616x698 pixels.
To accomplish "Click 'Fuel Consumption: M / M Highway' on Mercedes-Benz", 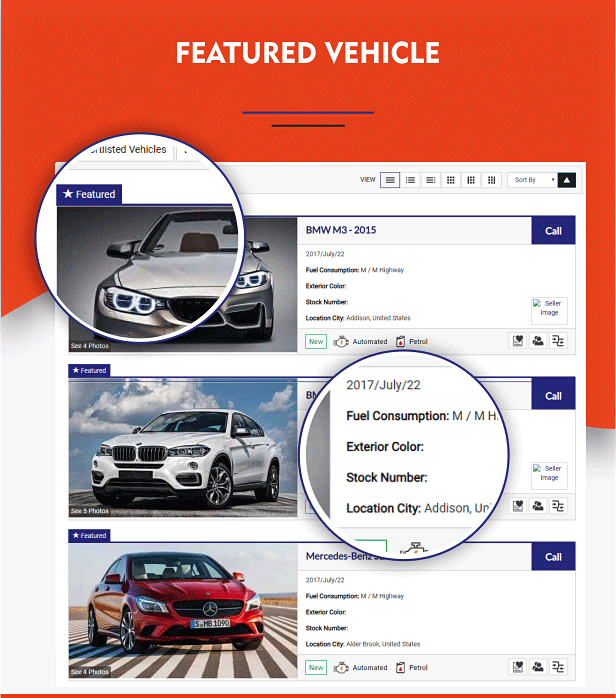I will point(355,596).
